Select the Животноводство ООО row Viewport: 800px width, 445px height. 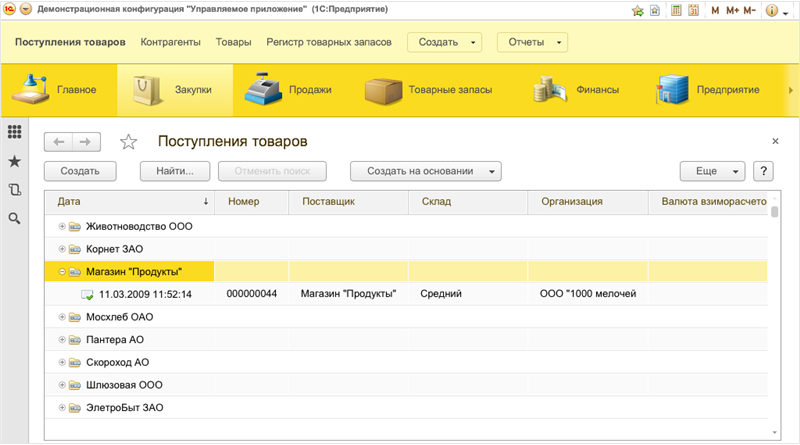[x=406, y=226]
